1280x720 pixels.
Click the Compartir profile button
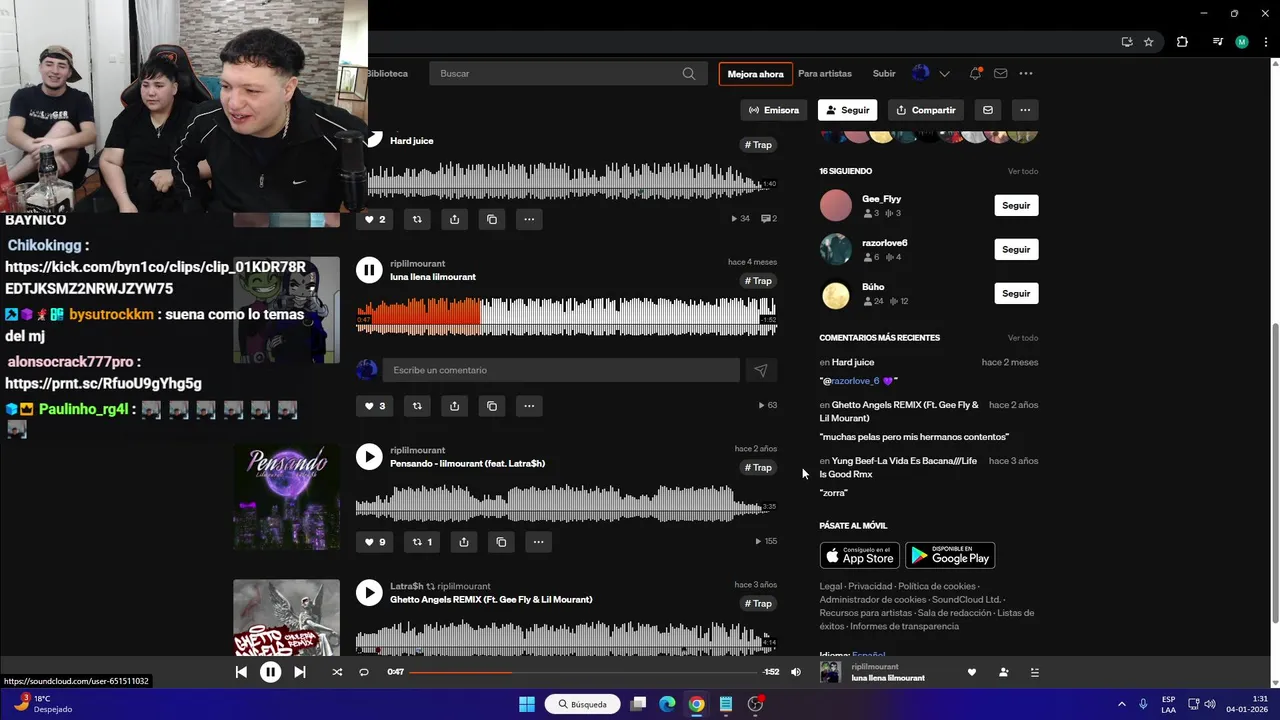tap(926, 110)
